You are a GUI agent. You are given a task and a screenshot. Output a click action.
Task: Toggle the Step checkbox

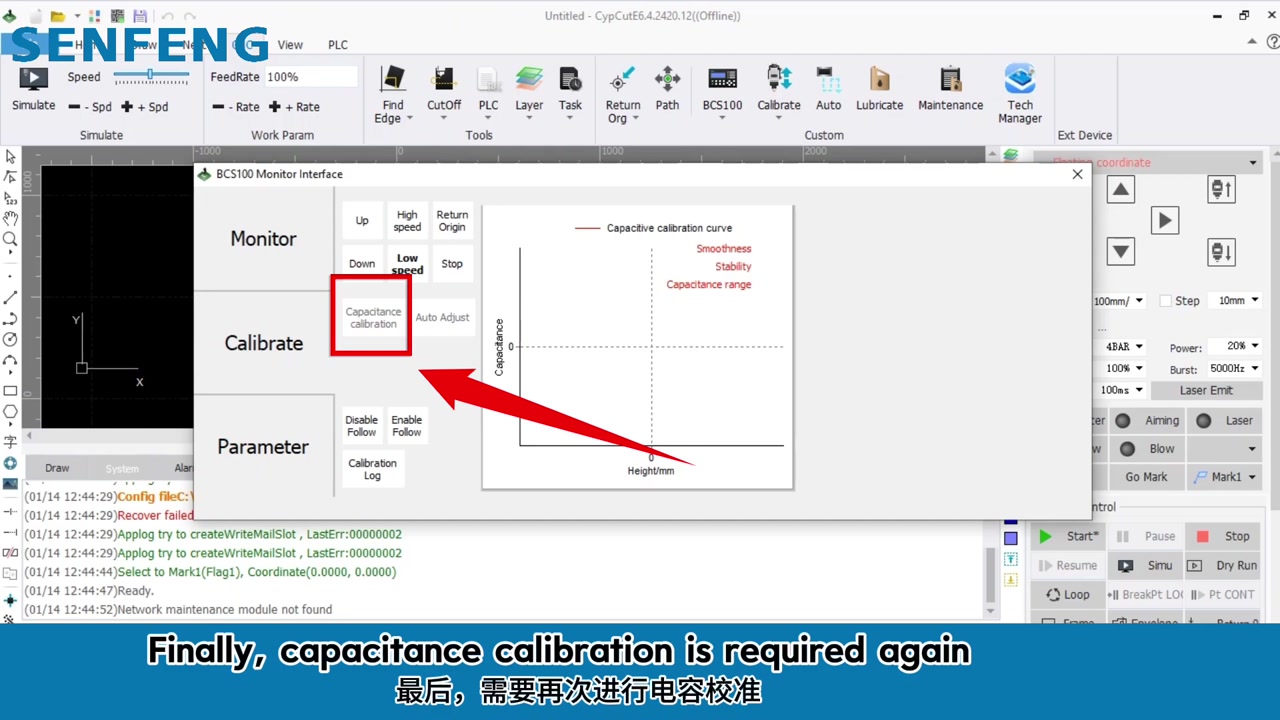pos(1165,301)
